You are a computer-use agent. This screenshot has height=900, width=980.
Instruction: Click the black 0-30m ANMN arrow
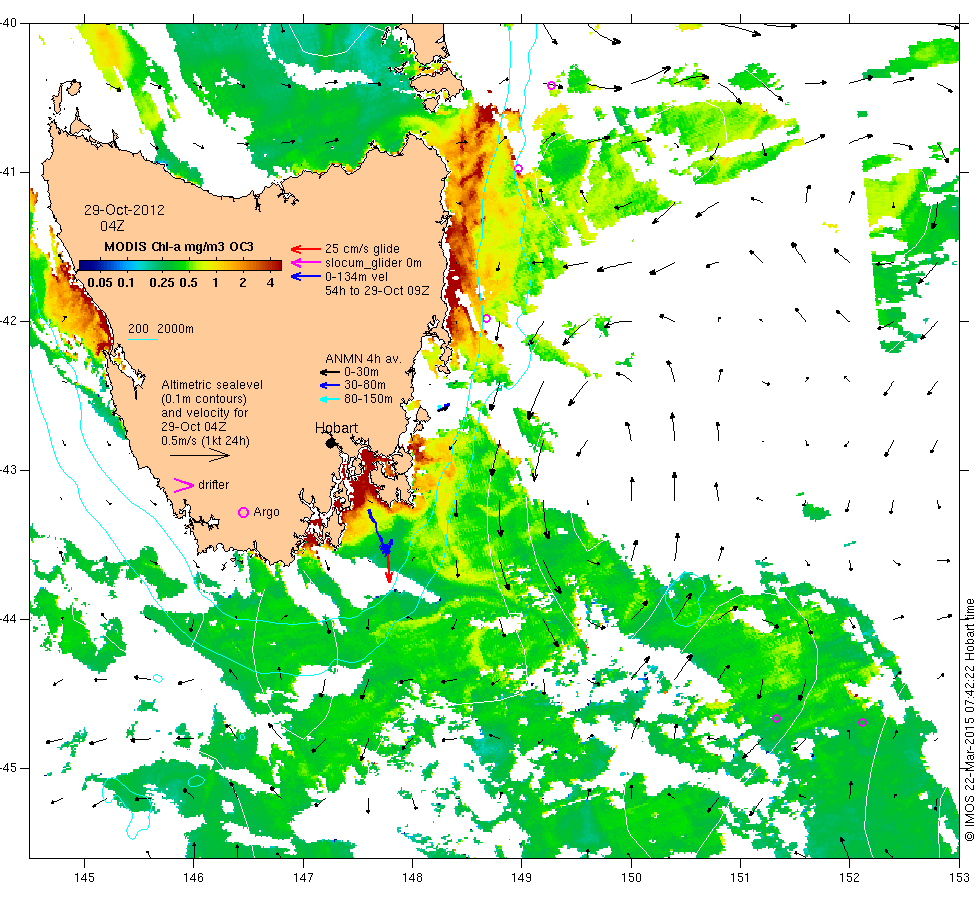point(329,372)
